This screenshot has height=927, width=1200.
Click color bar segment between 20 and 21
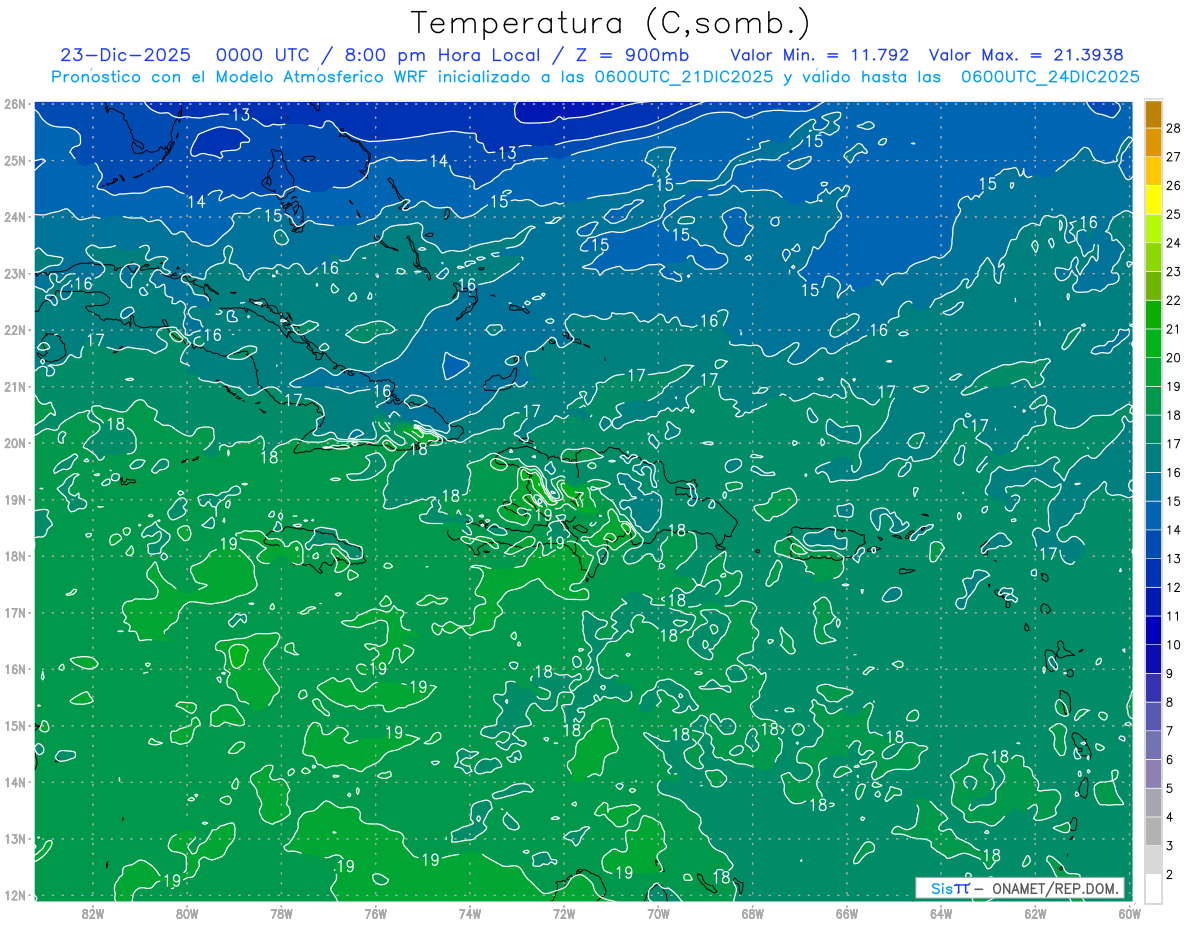[x=1154, y=343]
